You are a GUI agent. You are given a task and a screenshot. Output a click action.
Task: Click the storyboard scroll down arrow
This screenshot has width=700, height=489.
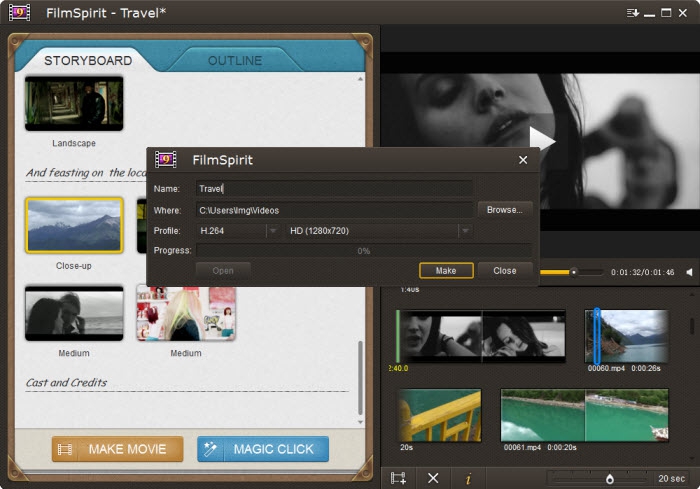(x=360, y=422)
